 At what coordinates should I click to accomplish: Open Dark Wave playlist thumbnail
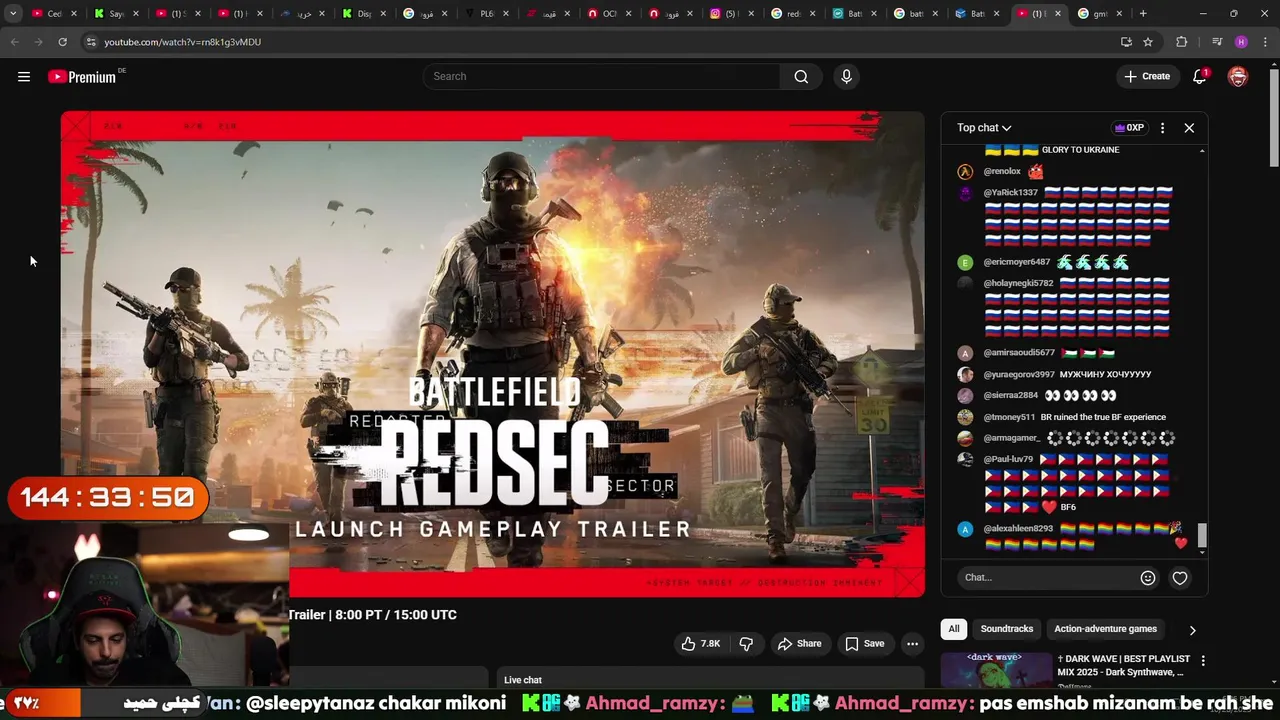996,670
